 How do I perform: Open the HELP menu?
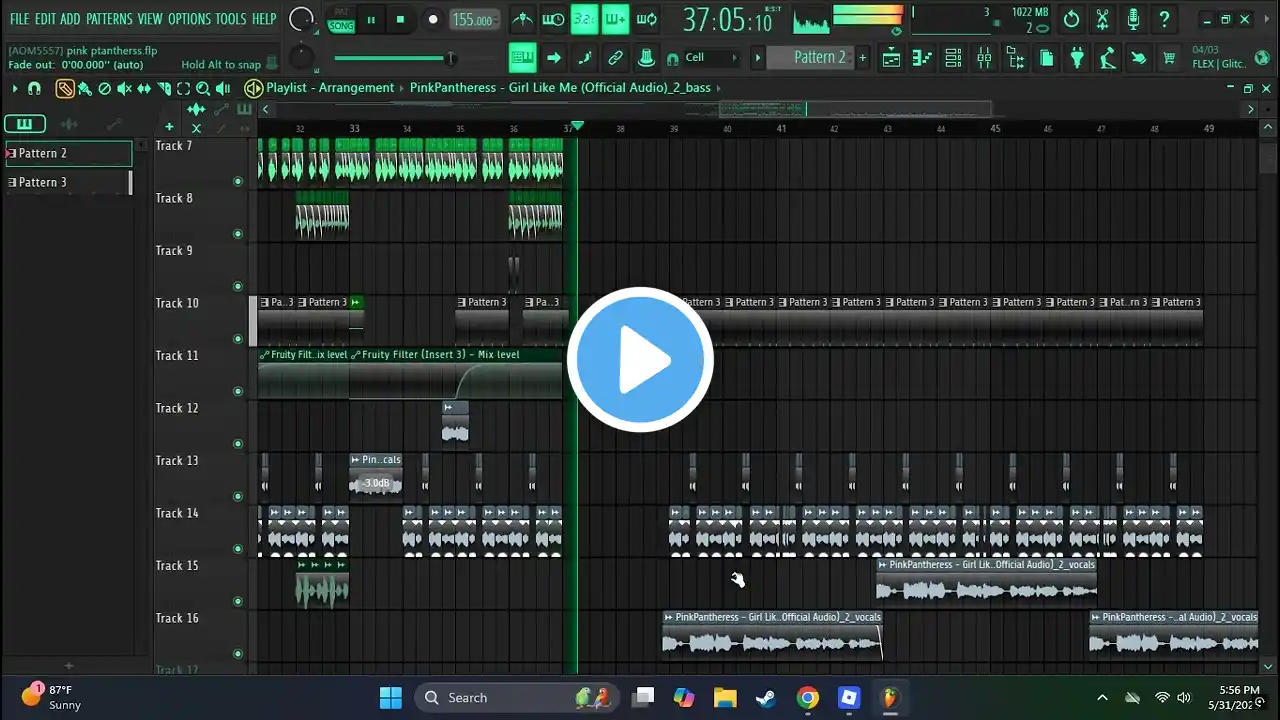click(x=264, y=19)
